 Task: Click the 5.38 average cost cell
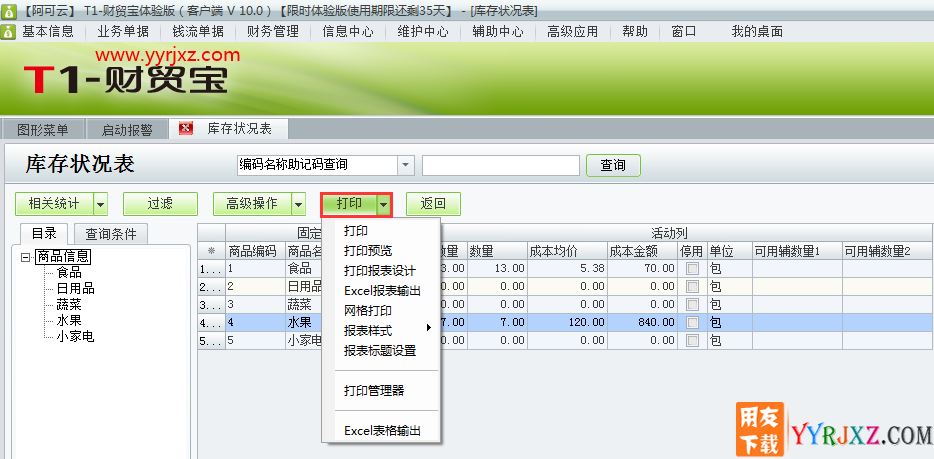point(567,269)
